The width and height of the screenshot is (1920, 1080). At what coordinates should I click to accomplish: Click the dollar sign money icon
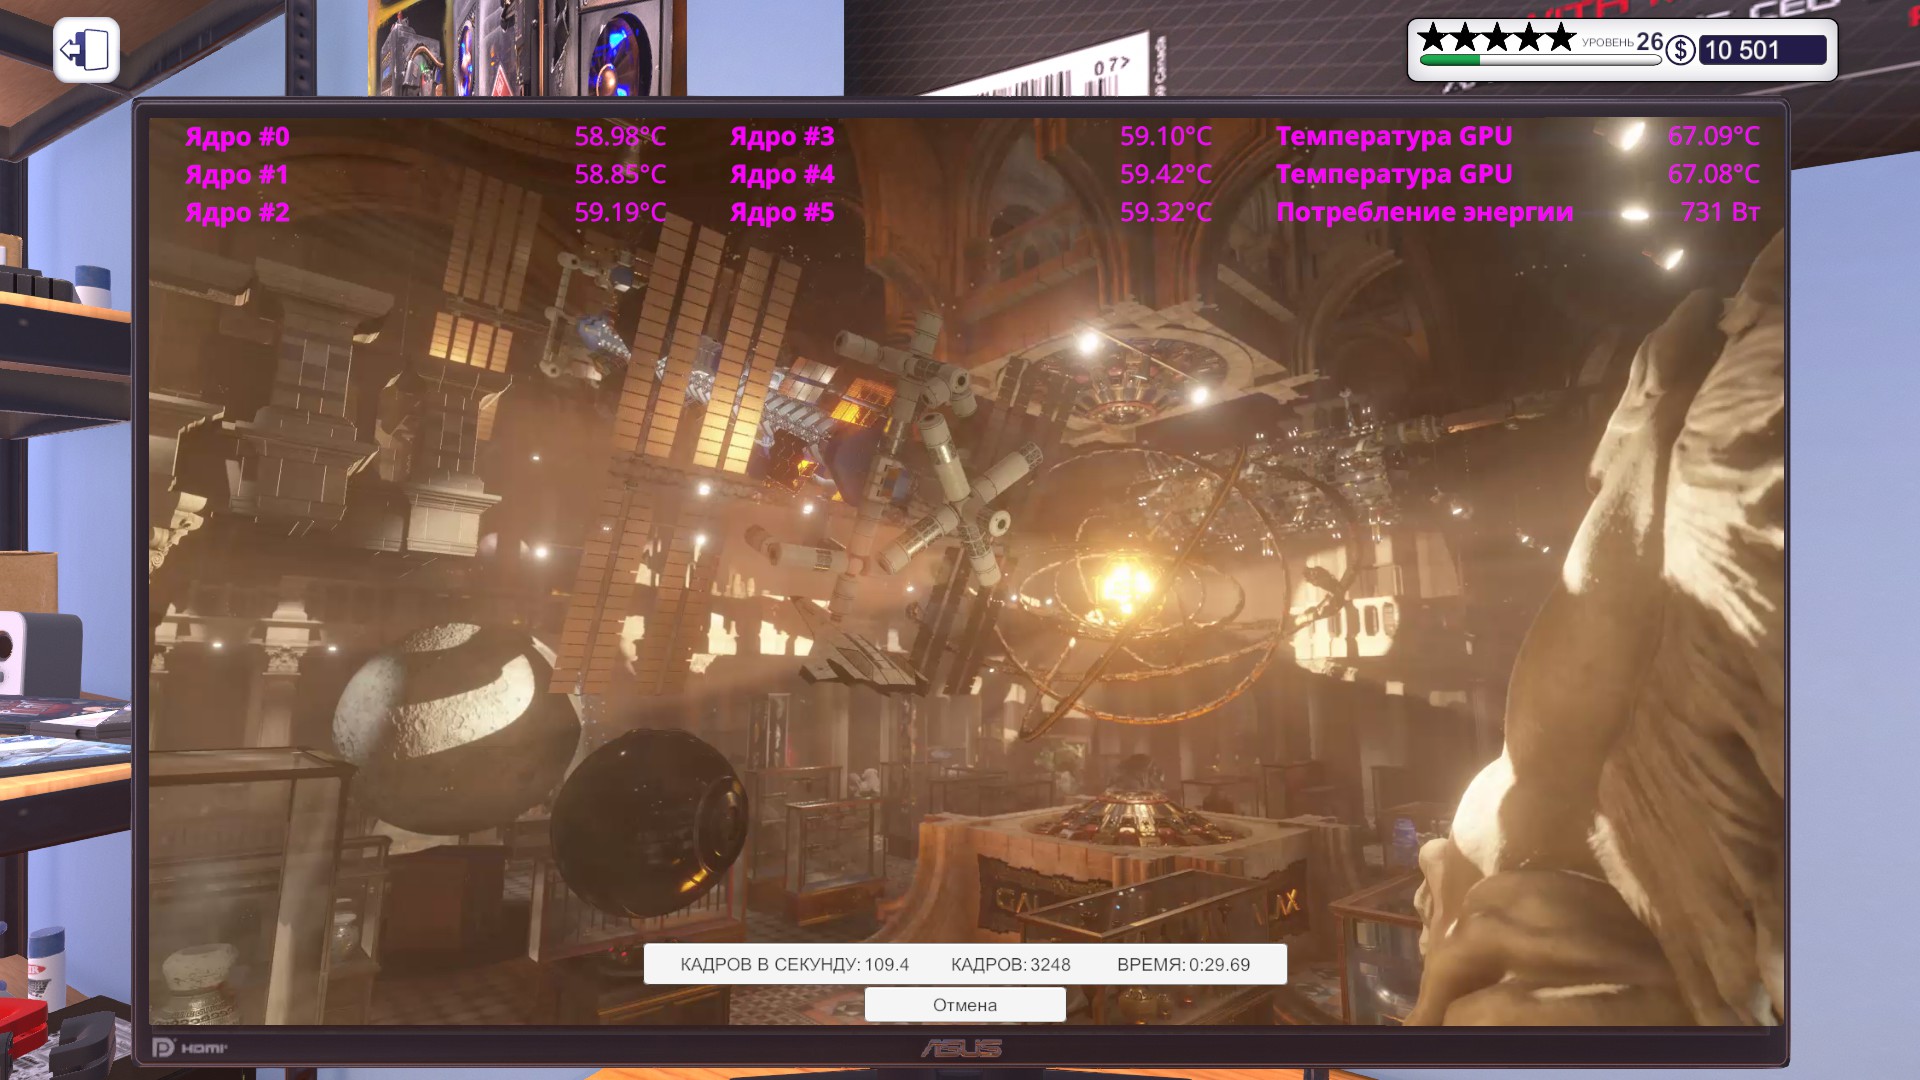click(1680, 50)
